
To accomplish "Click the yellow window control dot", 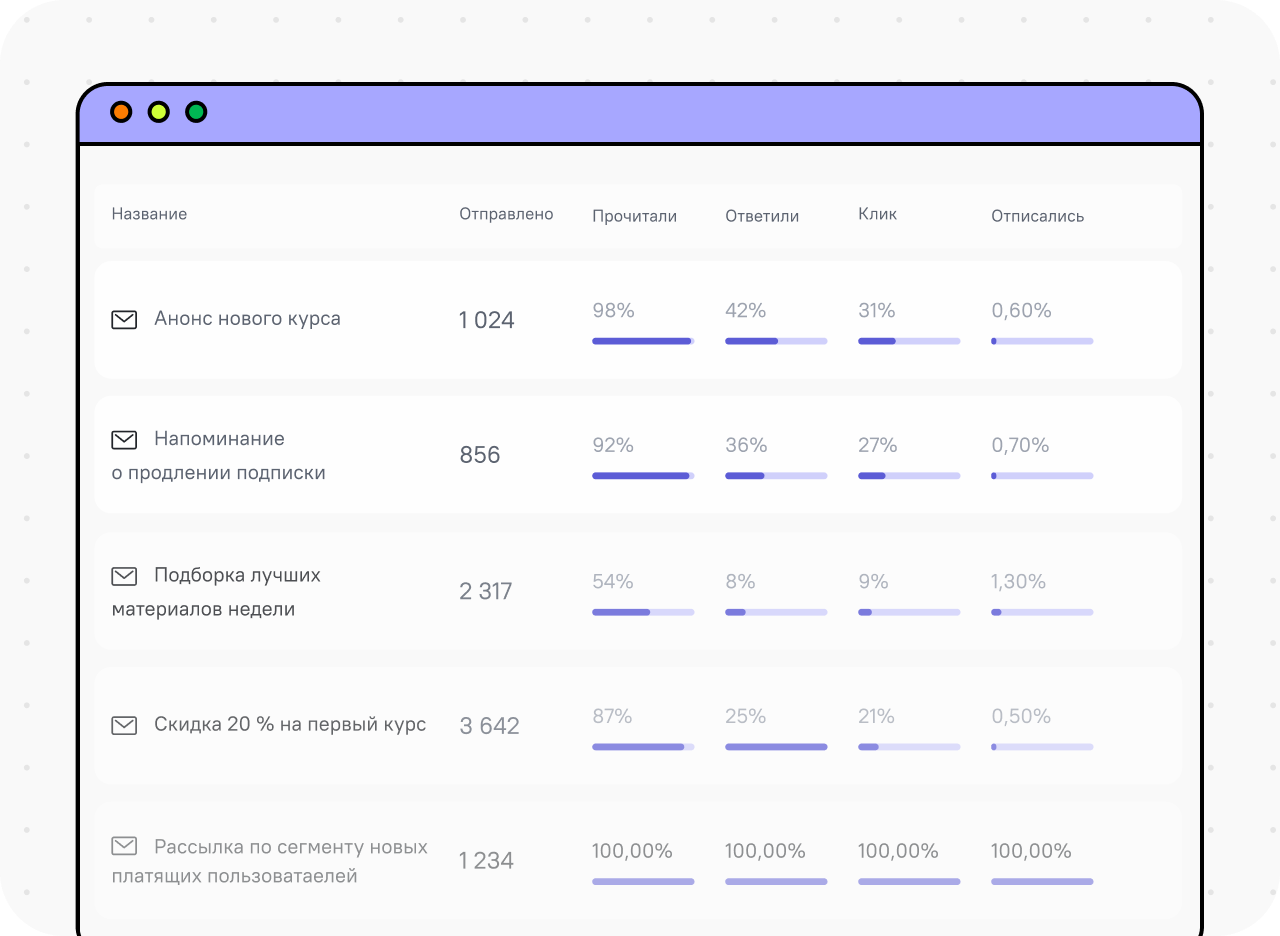I will (x=159, y=112).
